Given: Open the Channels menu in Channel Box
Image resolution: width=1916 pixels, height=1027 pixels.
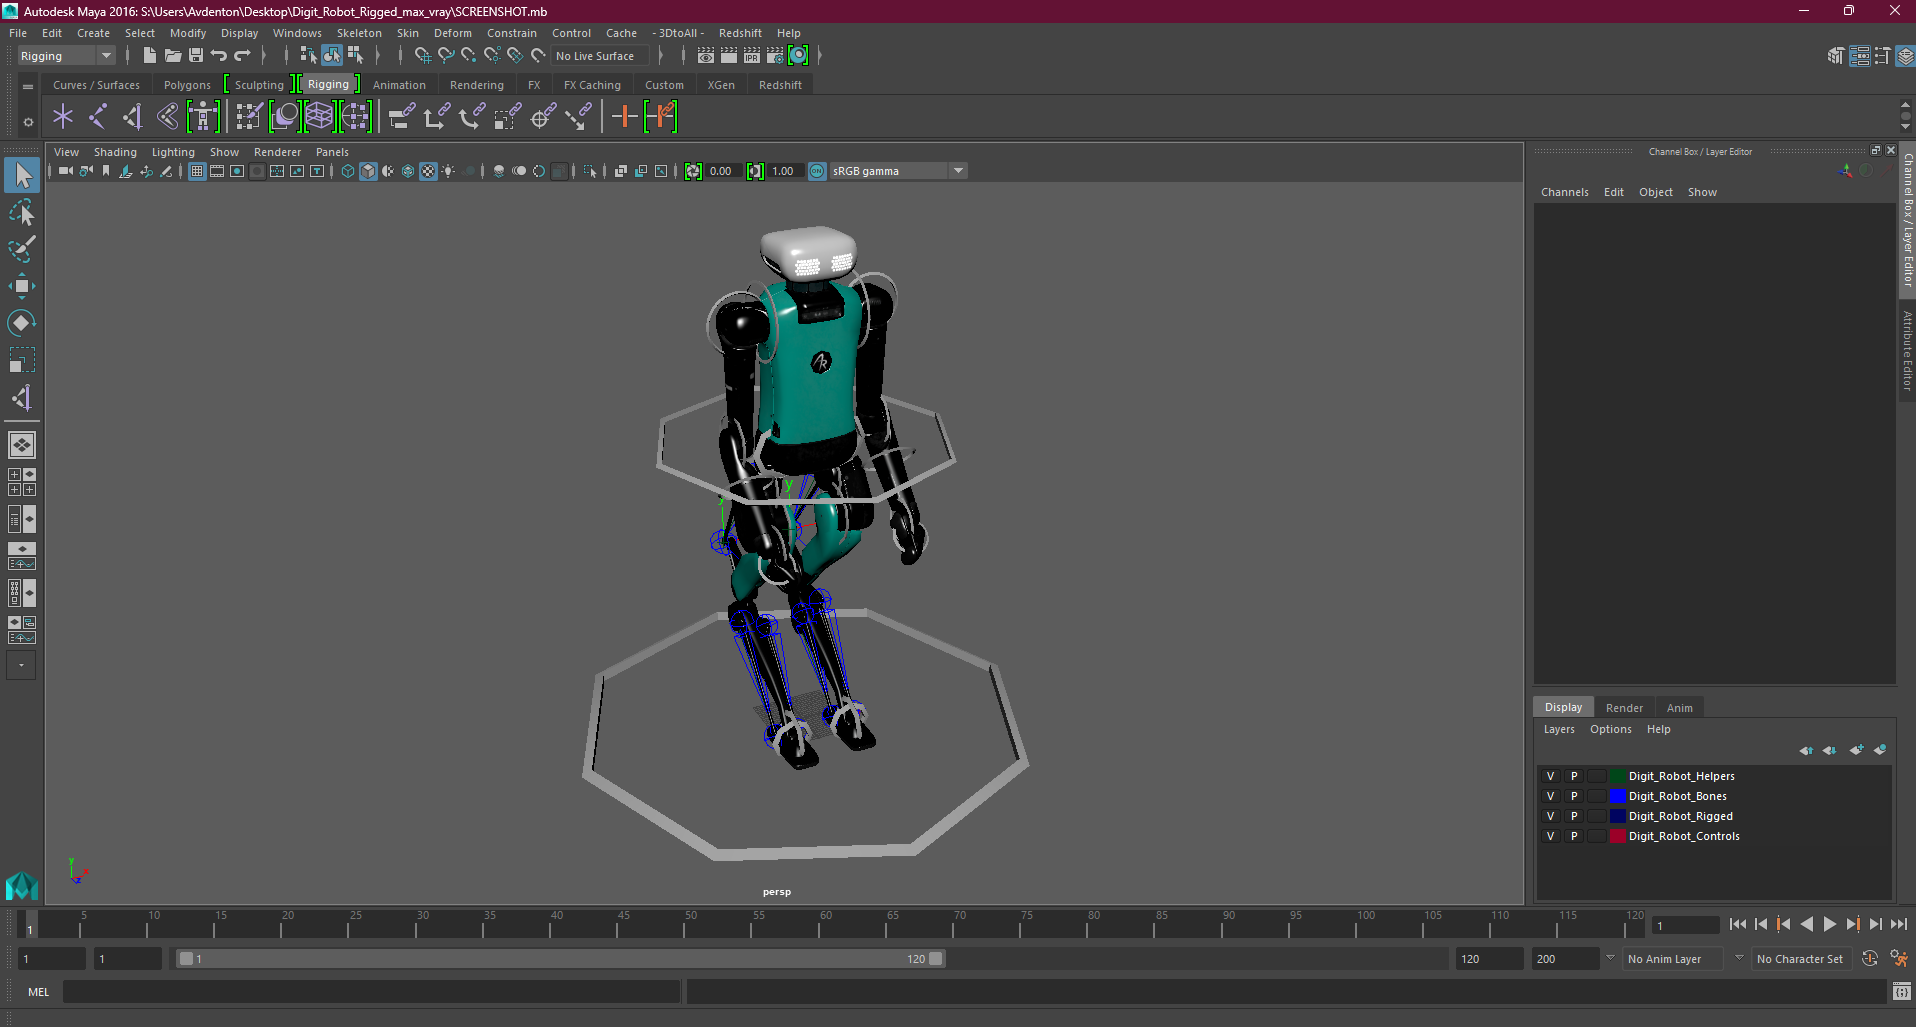Looking at the screenshot, I should pos(1565,192).
